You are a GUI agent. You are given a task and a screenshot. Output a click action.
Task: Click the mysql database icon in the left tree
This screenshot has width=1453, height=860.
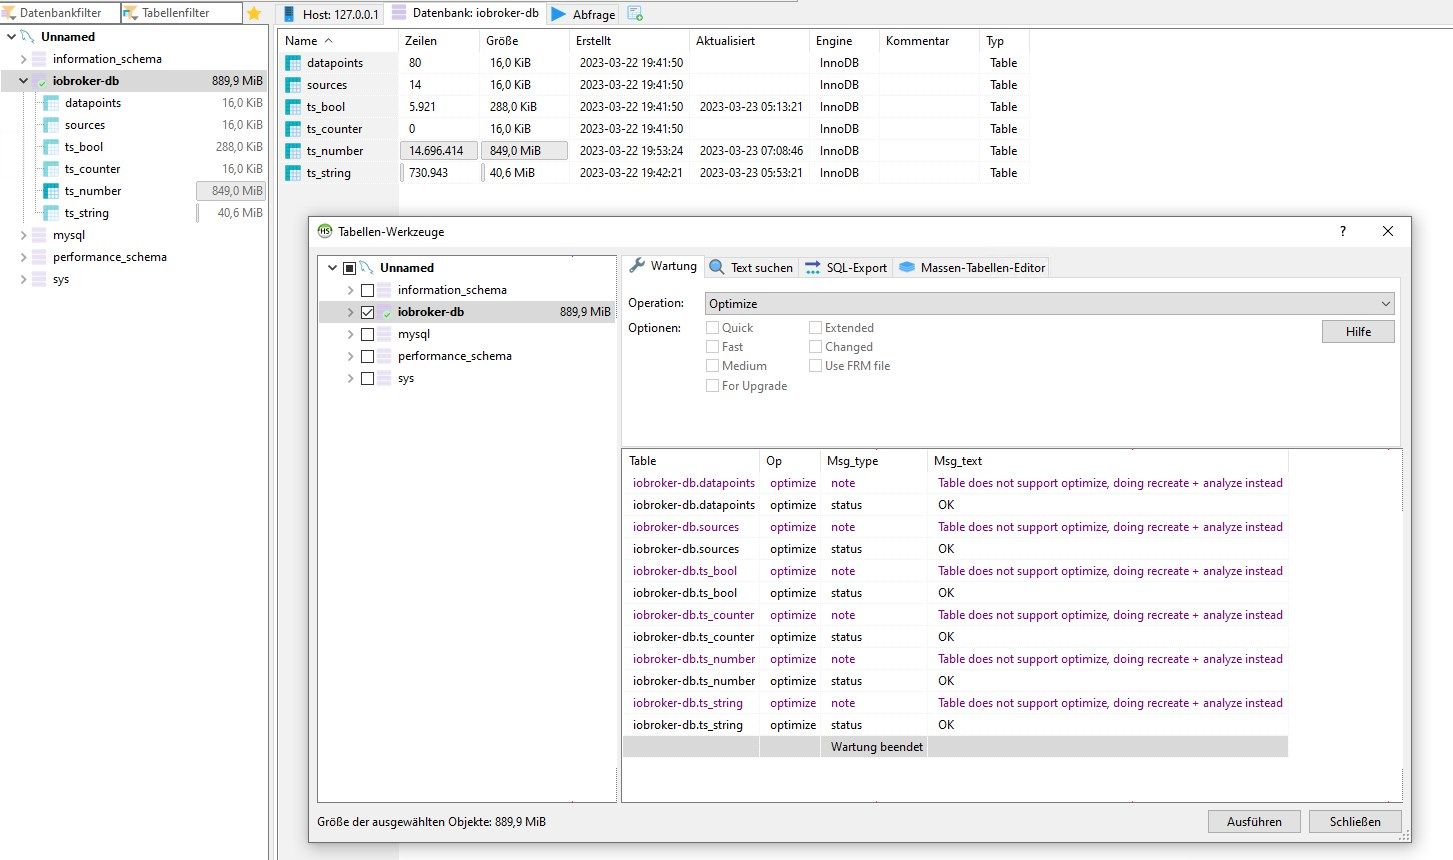[40, 235]
